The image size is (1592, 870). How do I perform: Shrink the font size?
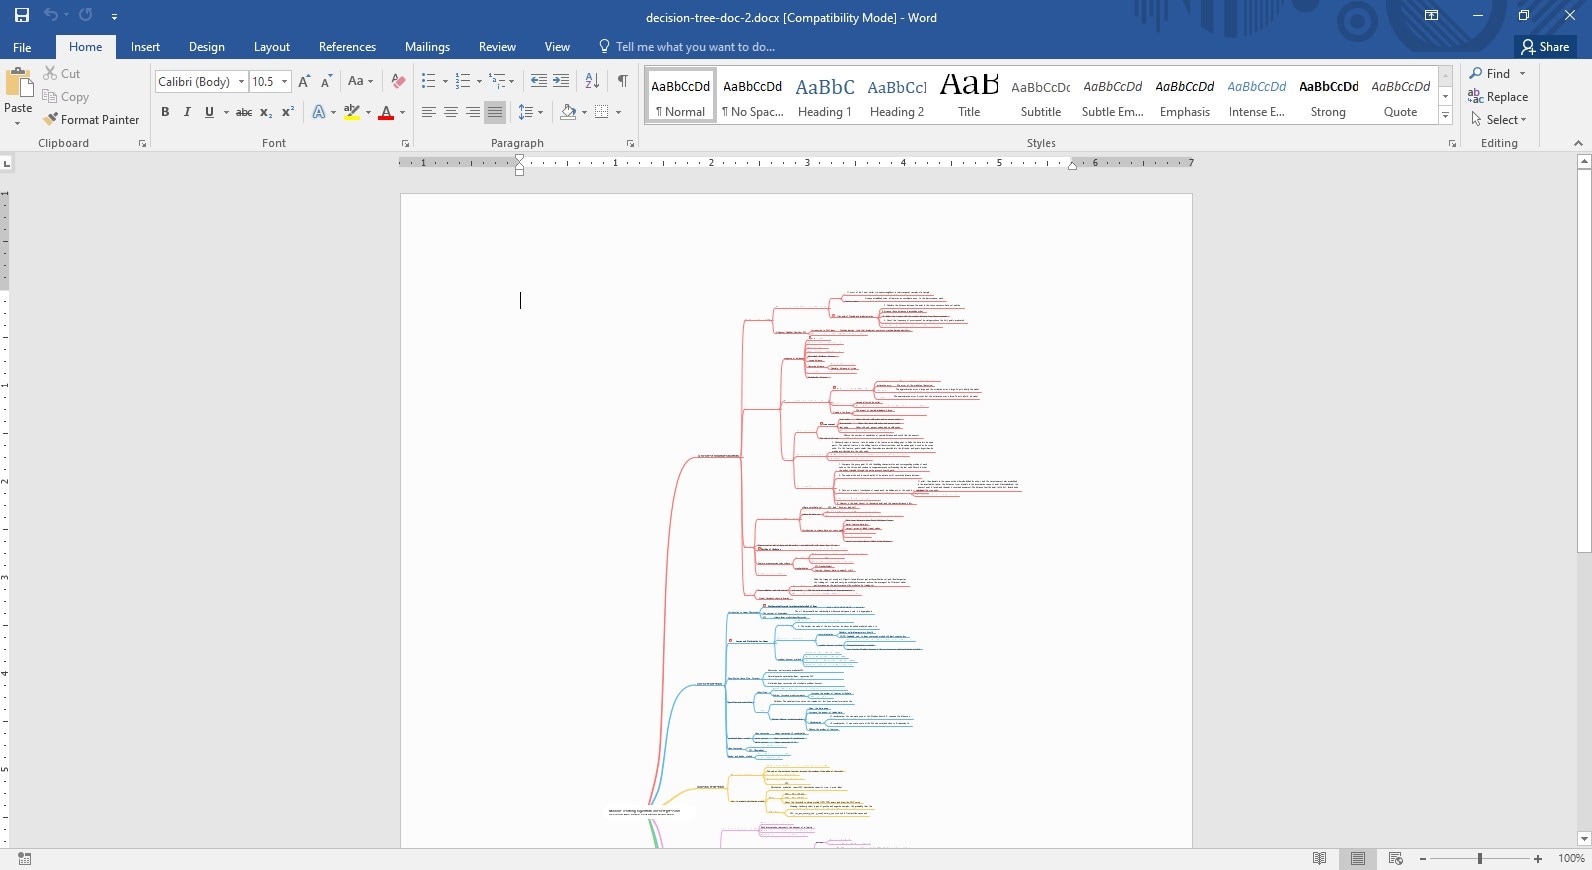tap(326, 81)
